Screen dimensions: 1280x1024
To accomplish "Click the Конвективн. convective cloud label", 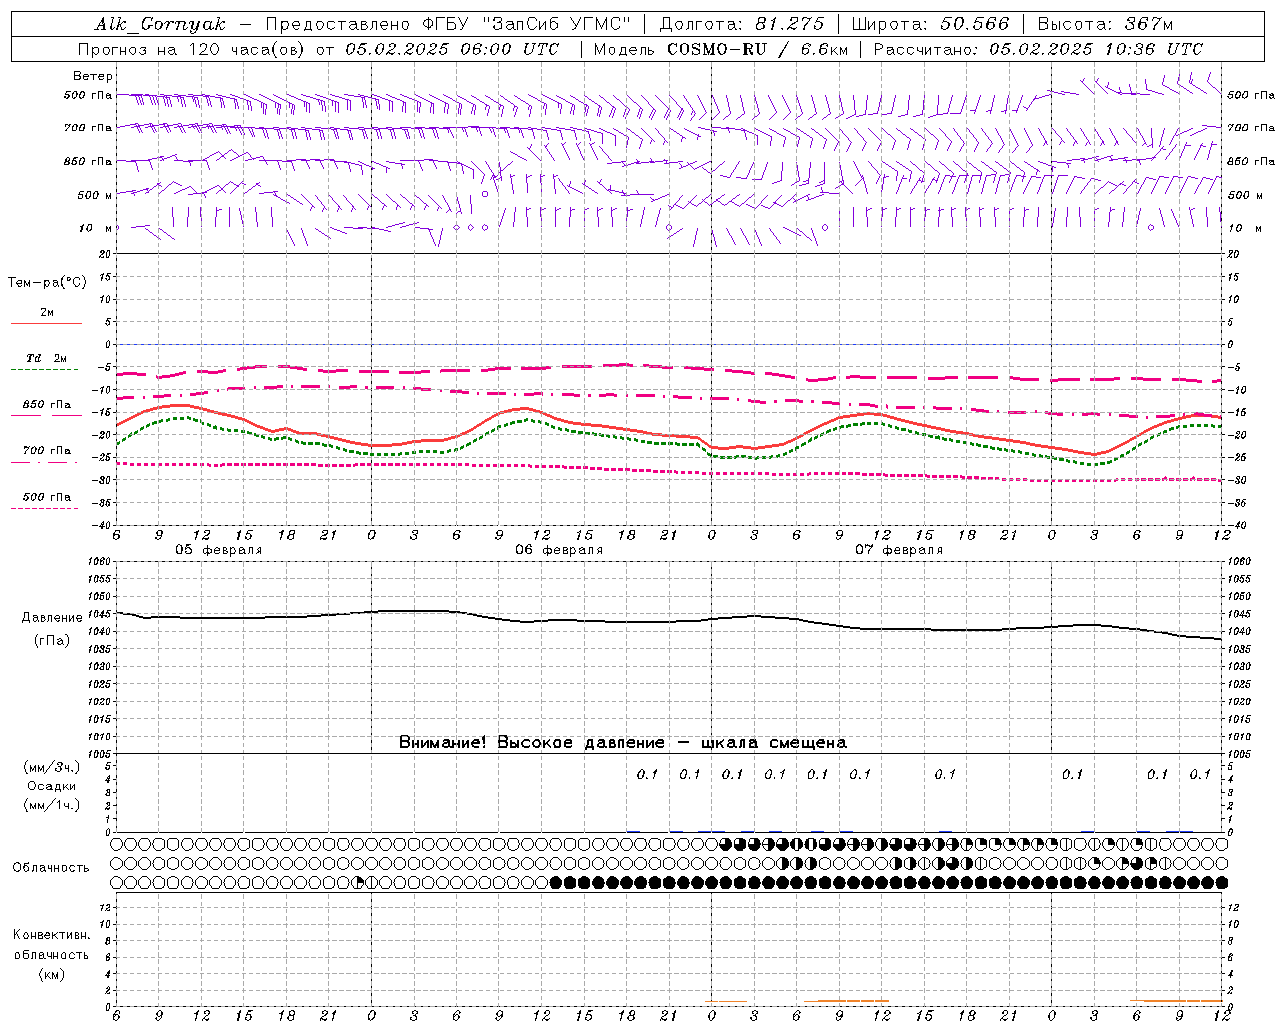I will [51, 935].
